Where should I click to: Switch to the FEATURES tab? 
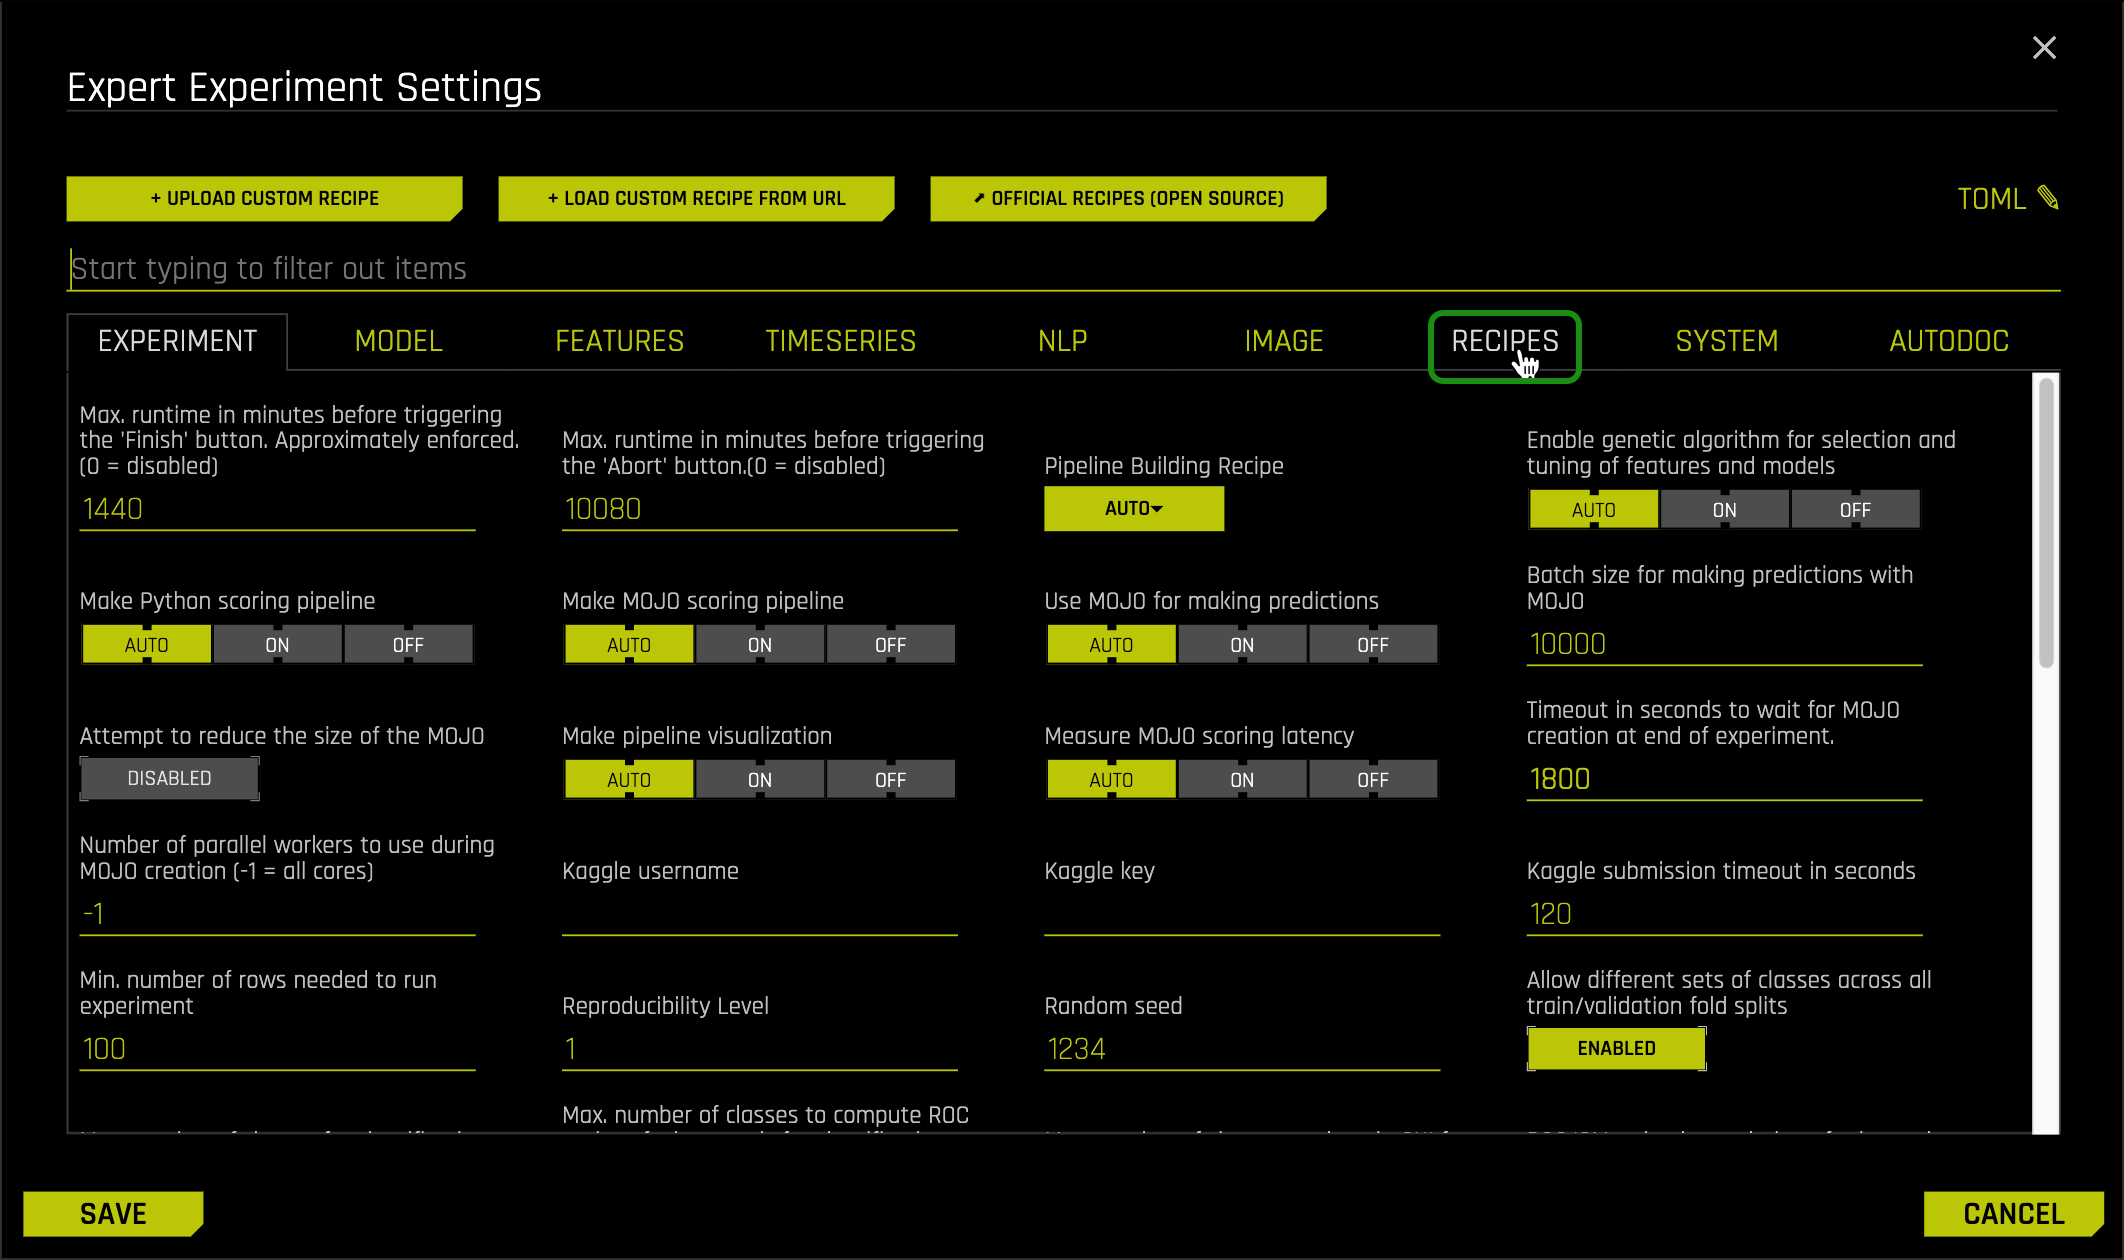tap(618, 340)
